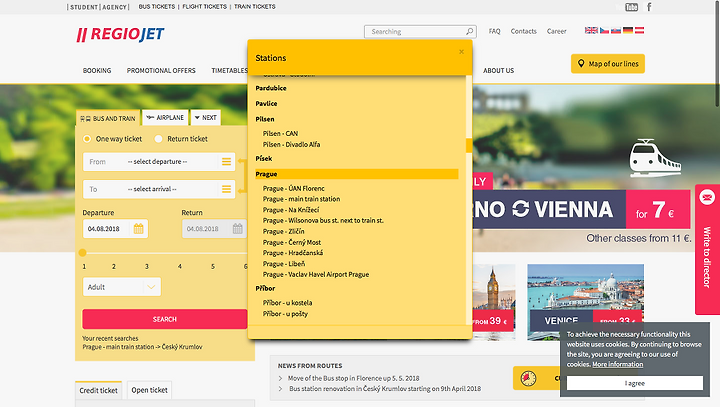Open the Adult passenger type dropdown
This screenshot has width=720, height=407.
[x=122, y=287]
